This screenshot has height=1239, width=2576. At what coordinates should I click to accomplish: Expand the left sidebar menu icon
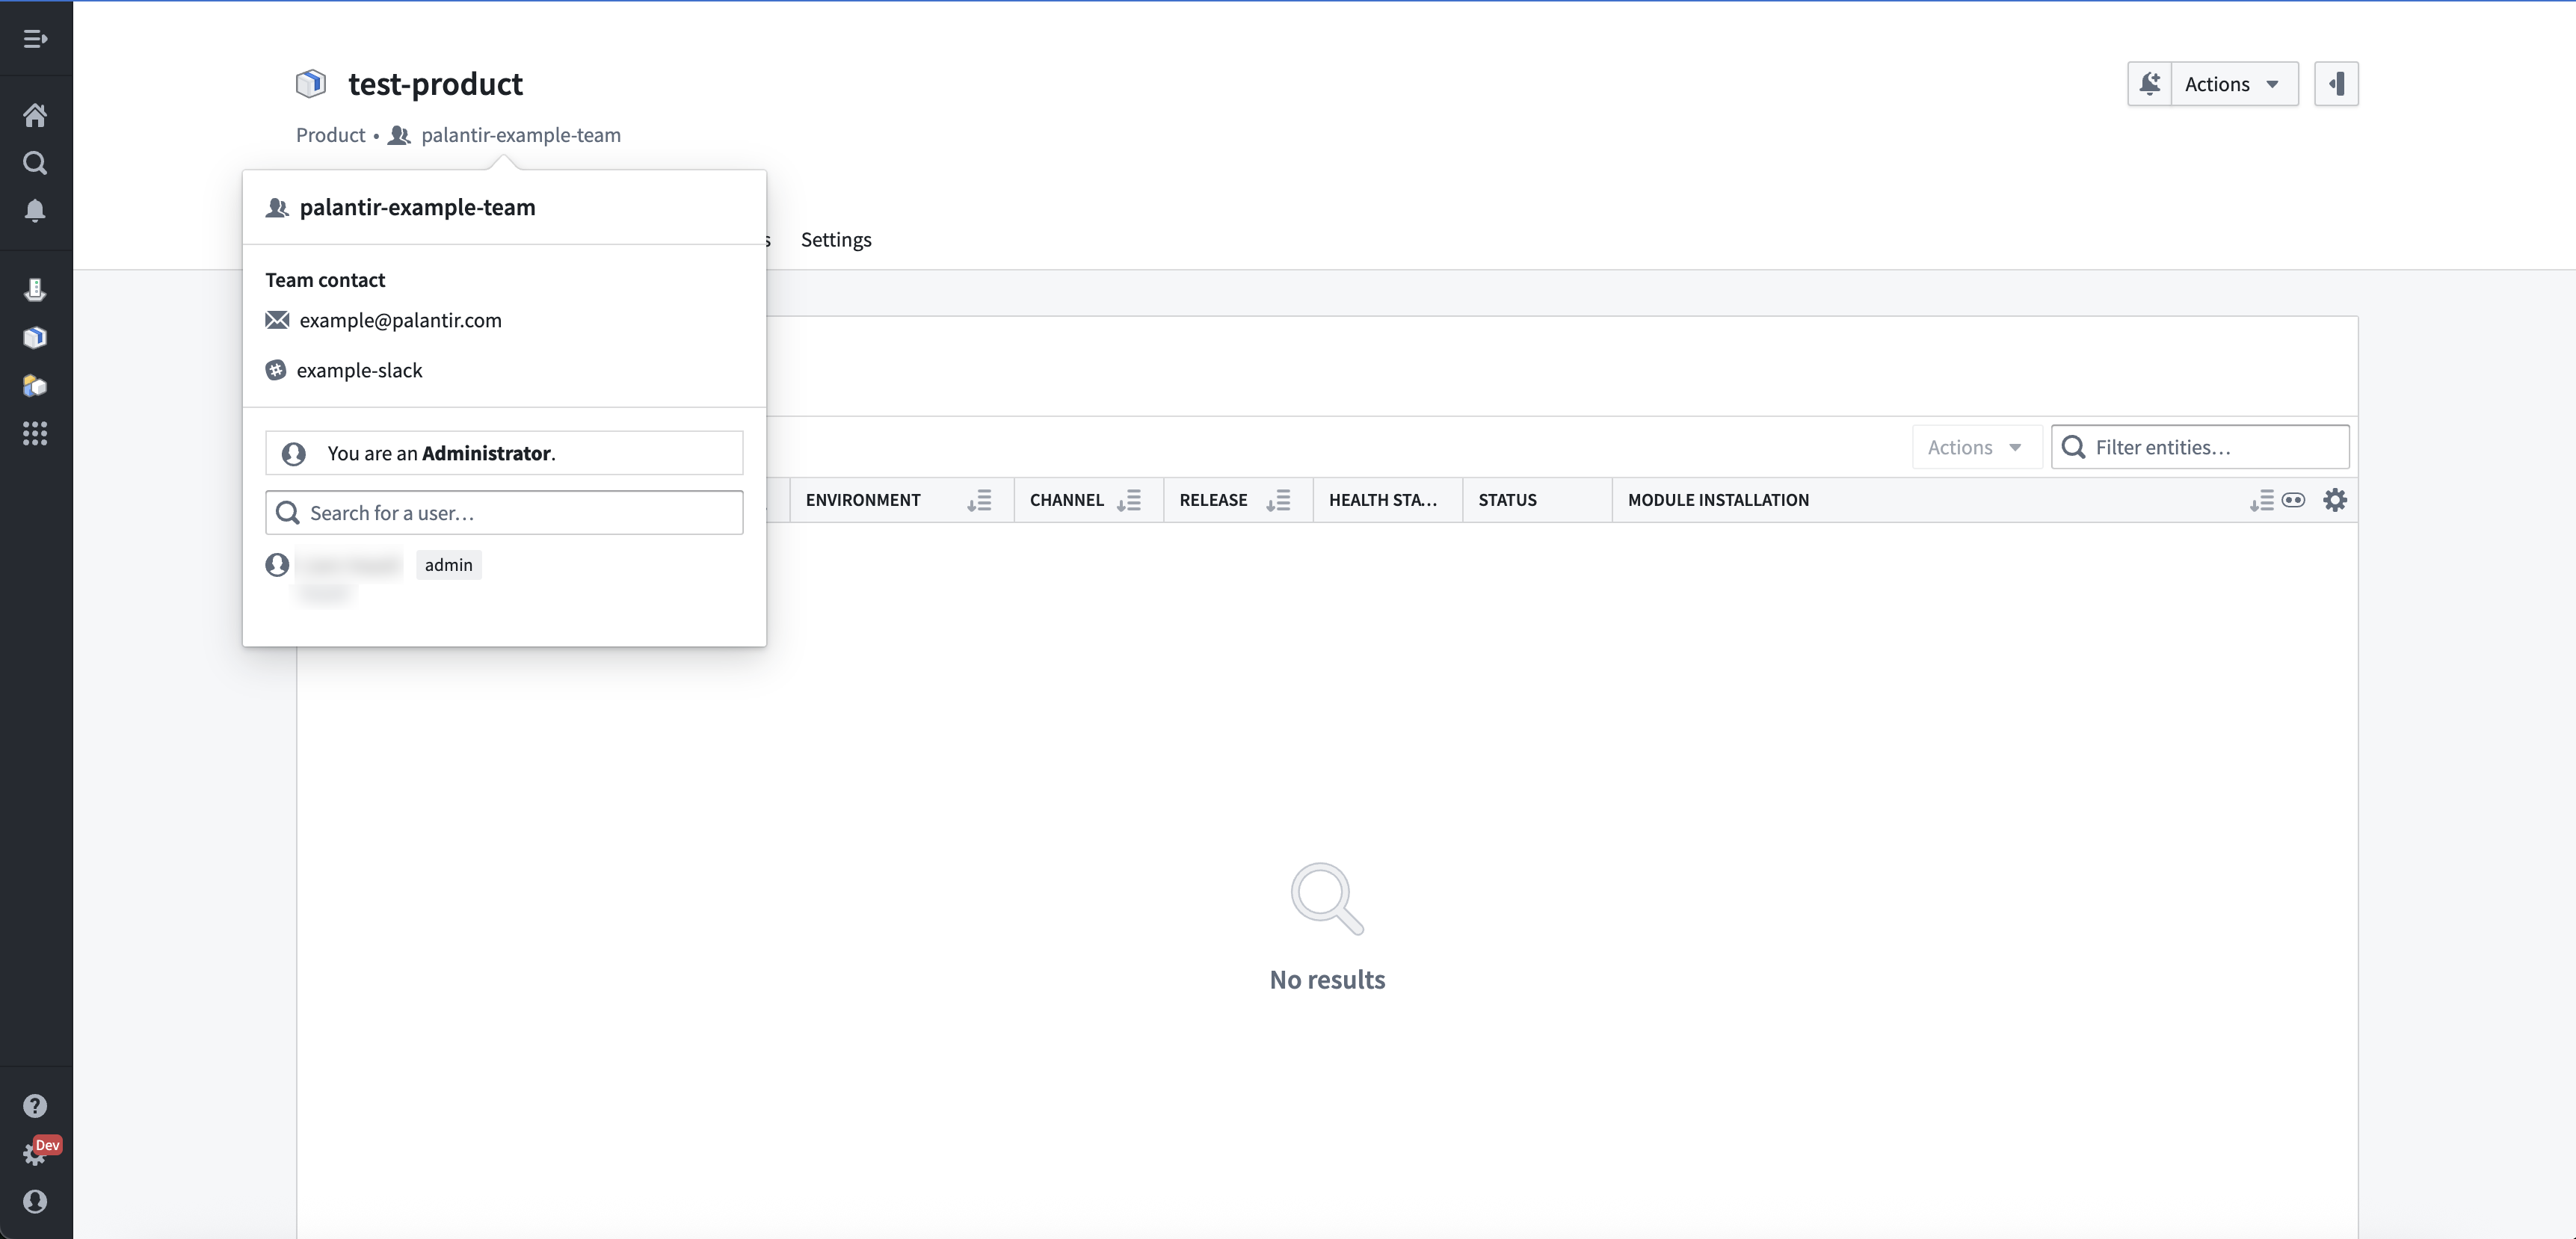[x=35, y=39]
